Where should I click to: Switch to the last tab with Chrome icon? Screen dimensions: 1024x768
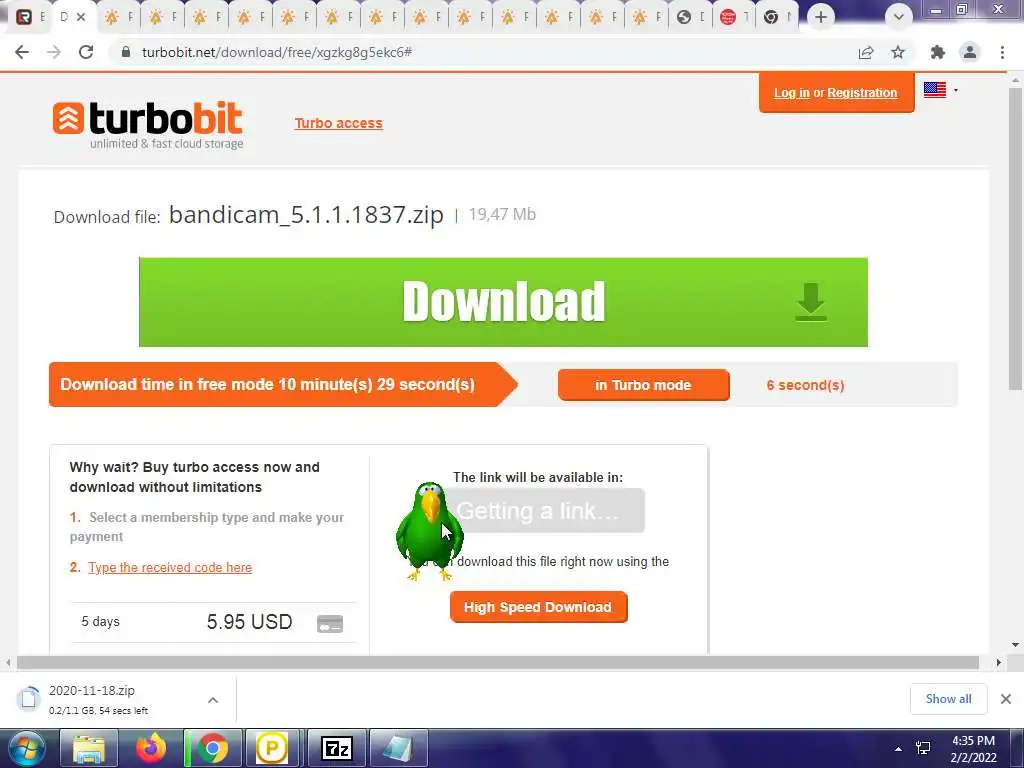tap(777, 17)
